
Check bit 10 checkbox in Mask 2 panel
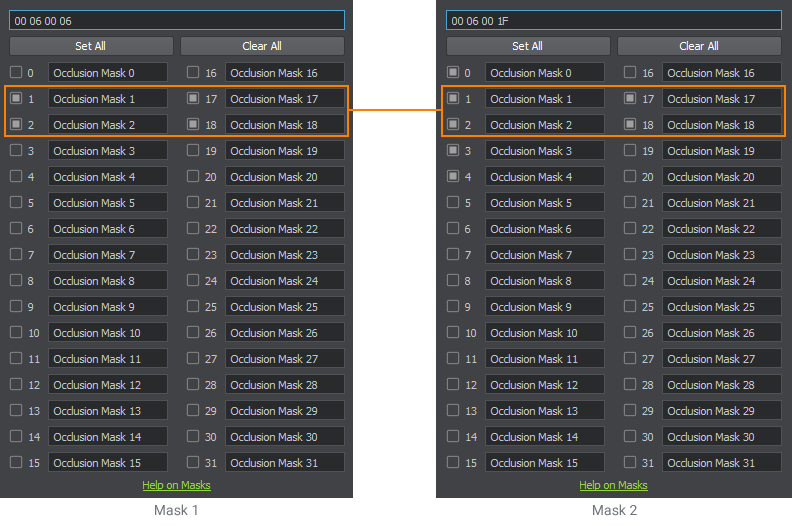point(453,333)
